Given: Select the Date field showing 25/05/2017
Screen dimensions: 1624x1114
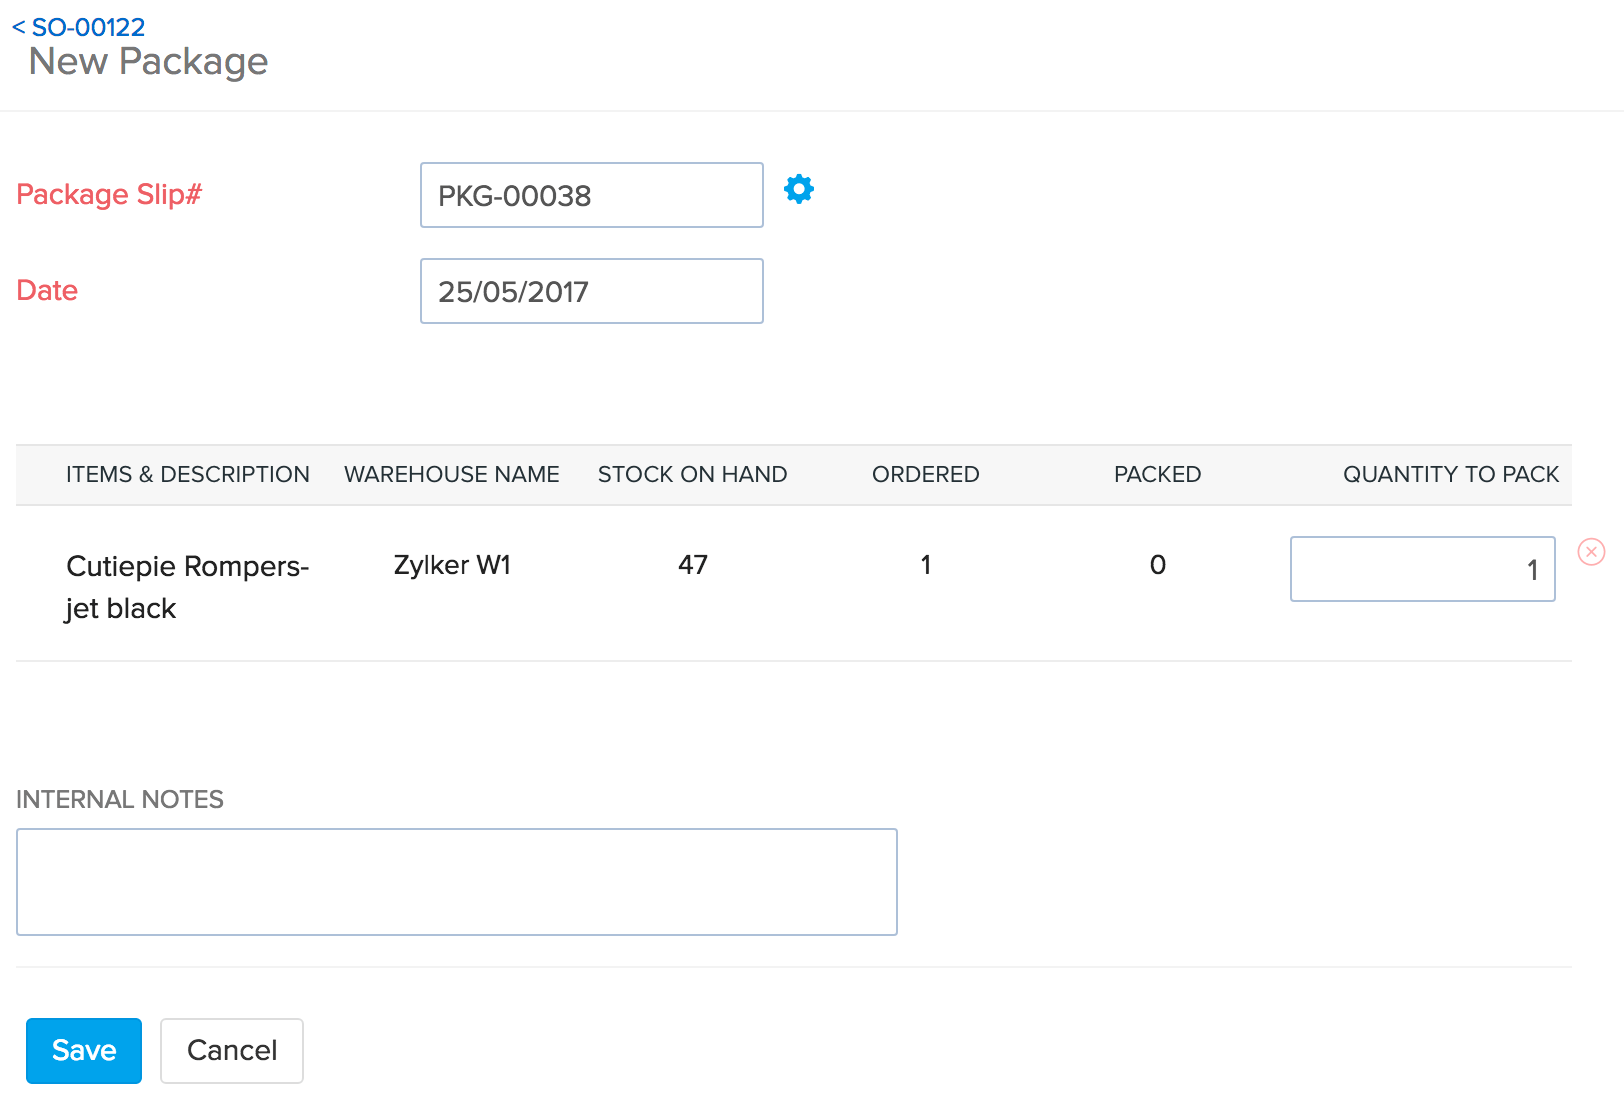Looking at the screenshot, I should [591, 291].
